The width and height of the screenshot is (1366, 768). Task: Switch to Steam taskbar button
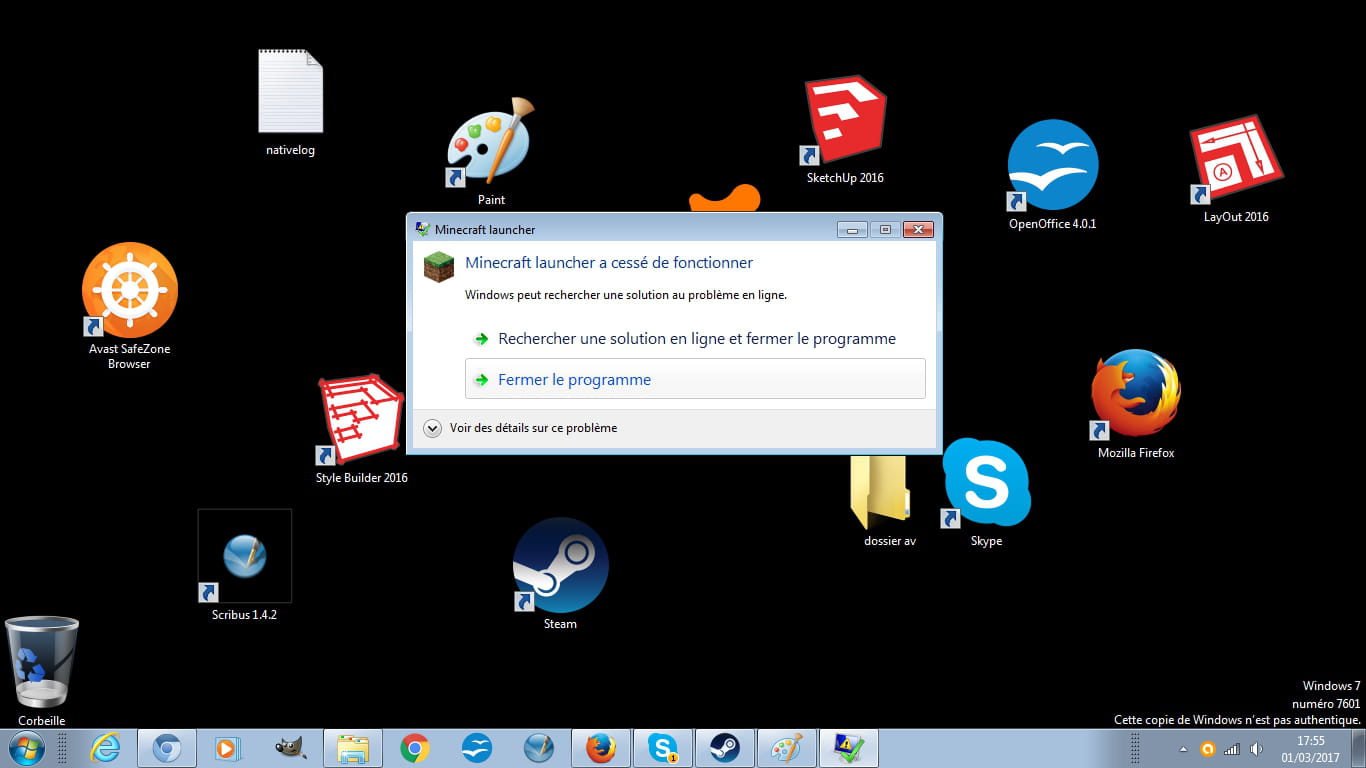(x=724, y=748)
